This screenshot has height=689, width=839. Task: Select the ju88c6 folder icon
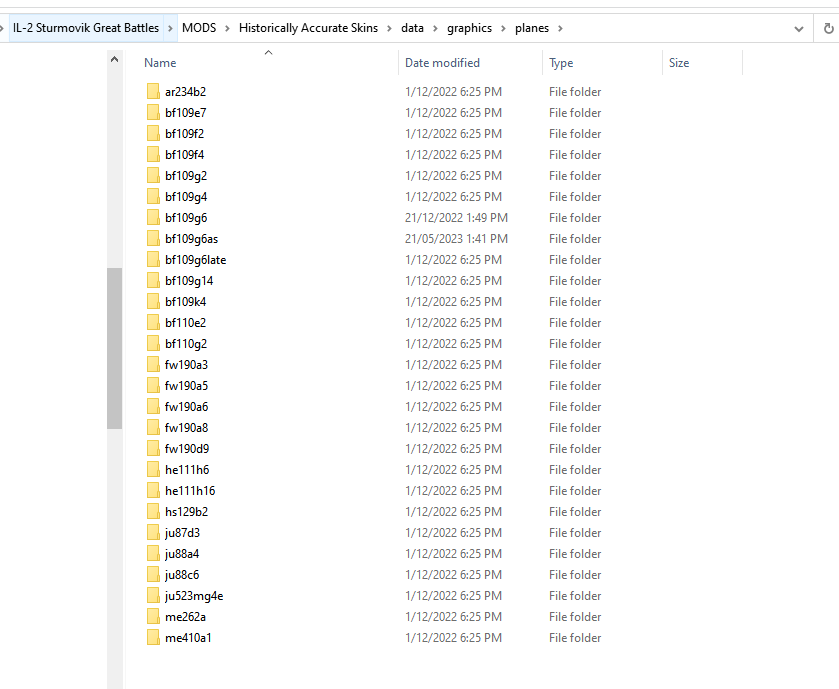tap(153, 575)
